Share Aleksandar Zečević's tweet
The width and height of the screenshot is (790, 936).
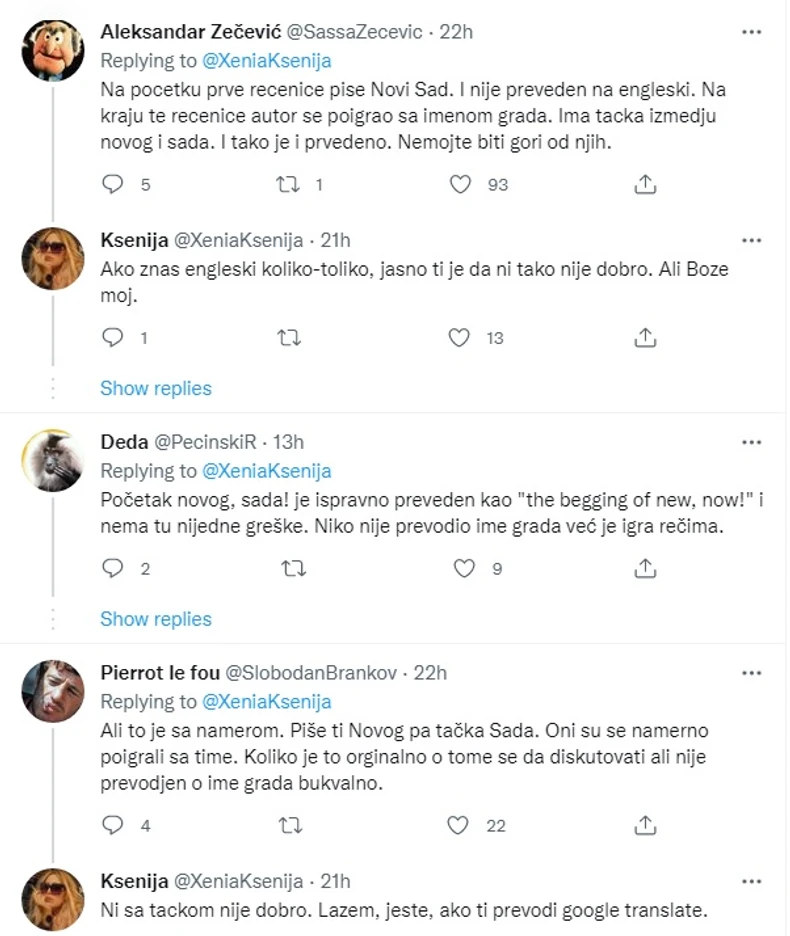[646, 184]
